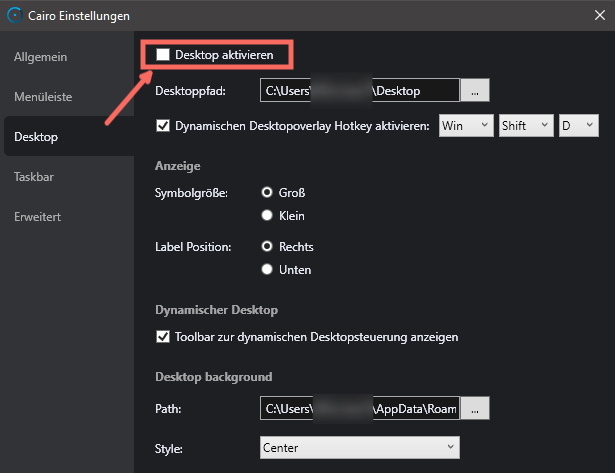The width and height of the screenshot is (615, 473).
Task: Choose Klein symbol size option
Action: tap(267, 215)
